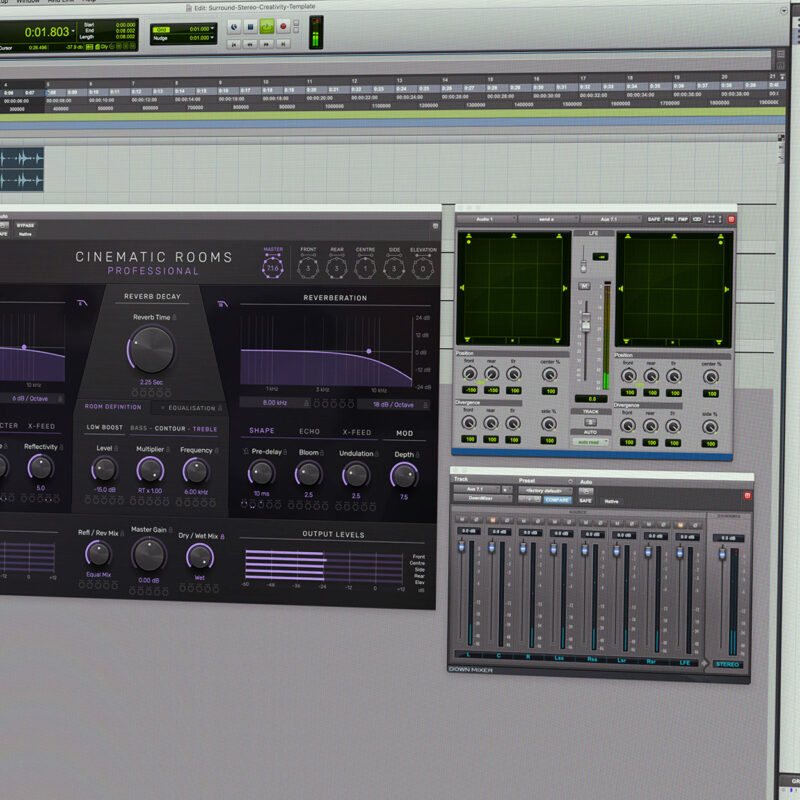Select the Rear channel group icon
800x800 pixels.
click(336, 268)
